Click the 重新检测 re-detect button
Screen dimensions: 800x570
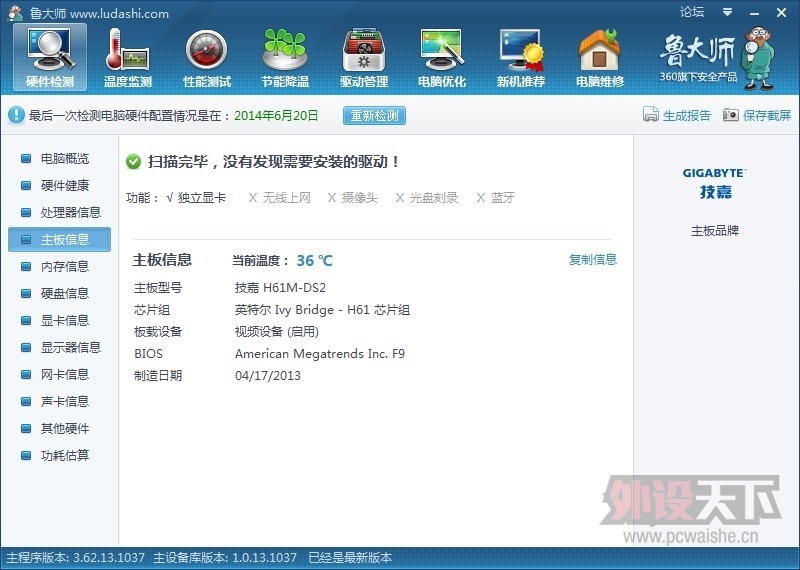coord(374,115)
